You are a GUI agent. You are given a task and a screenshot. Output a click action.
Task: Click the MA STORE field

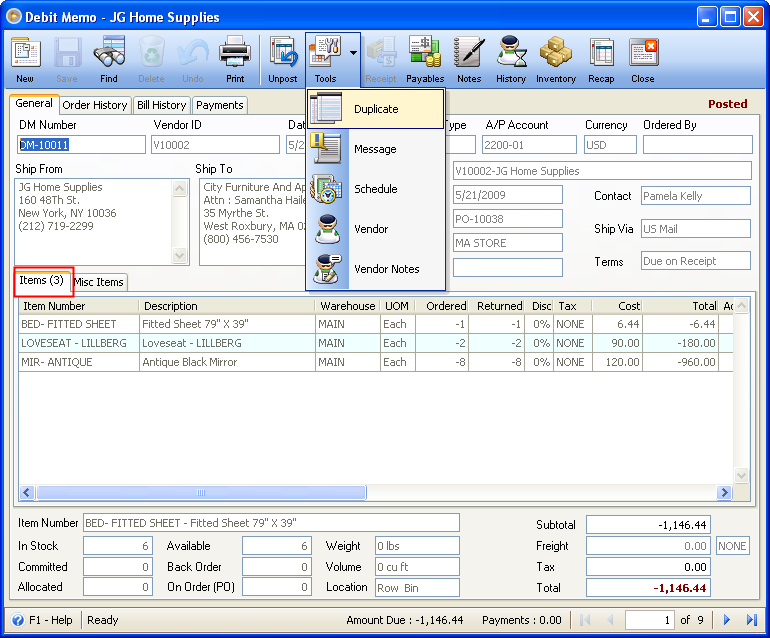[507, 243]
